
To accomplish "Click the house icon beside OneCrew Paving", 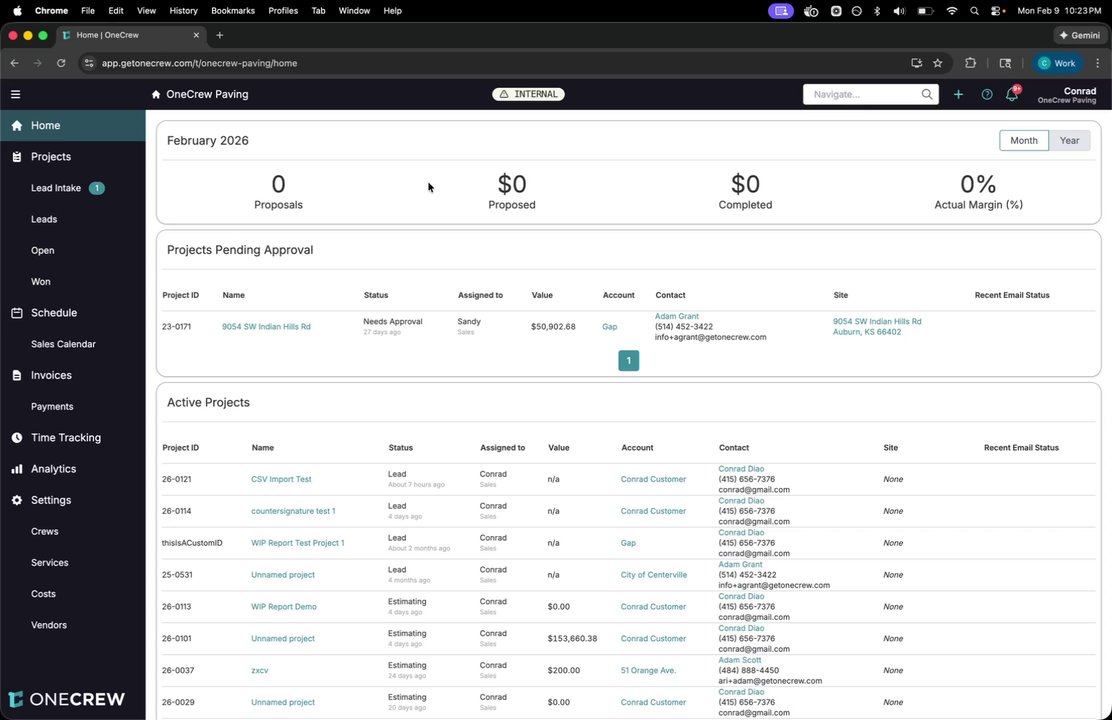I will click(156, 94).
